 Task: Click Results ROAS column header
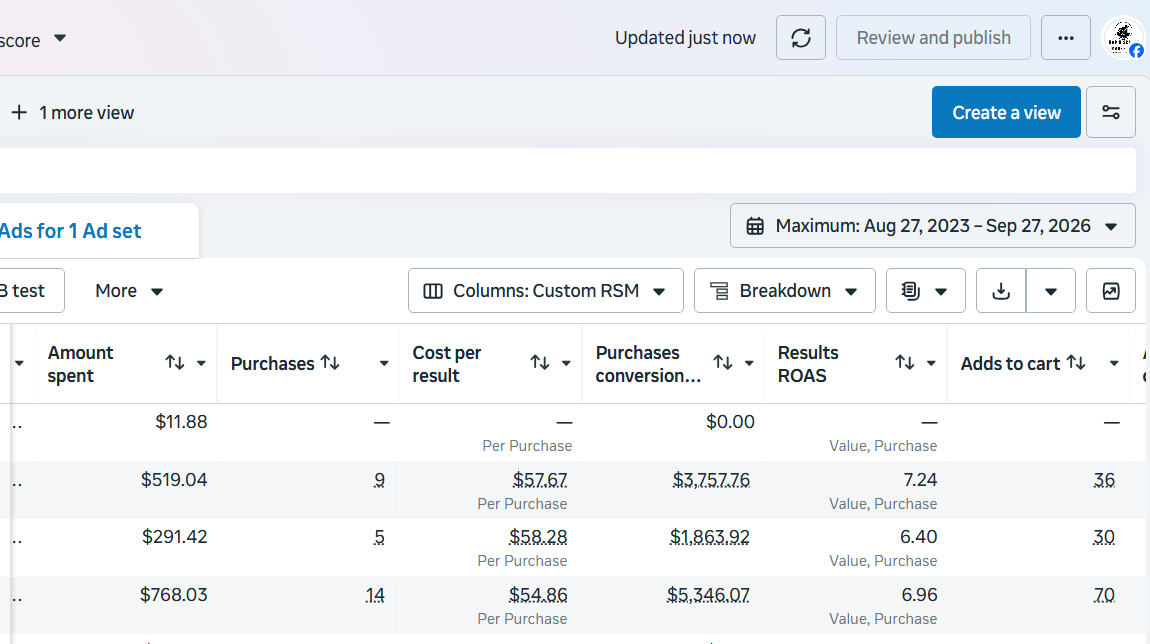807,364
